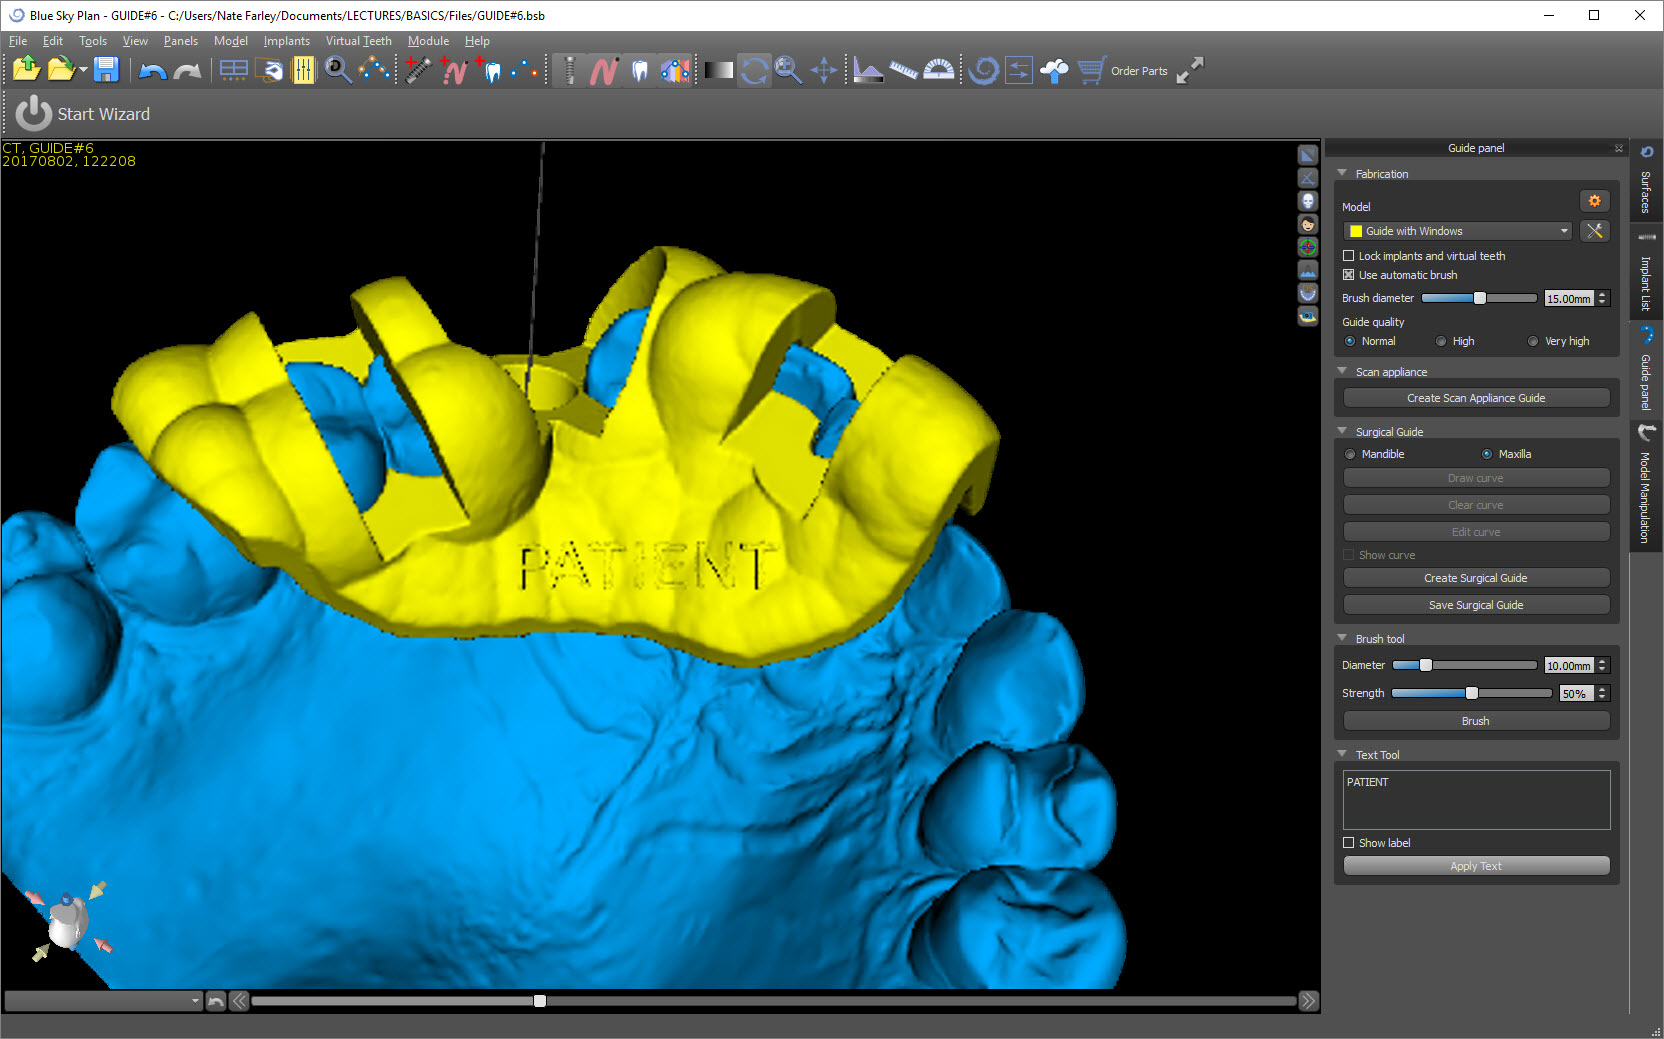
Task: Switch to the Implant List side tab
Action: (1646, 272)
